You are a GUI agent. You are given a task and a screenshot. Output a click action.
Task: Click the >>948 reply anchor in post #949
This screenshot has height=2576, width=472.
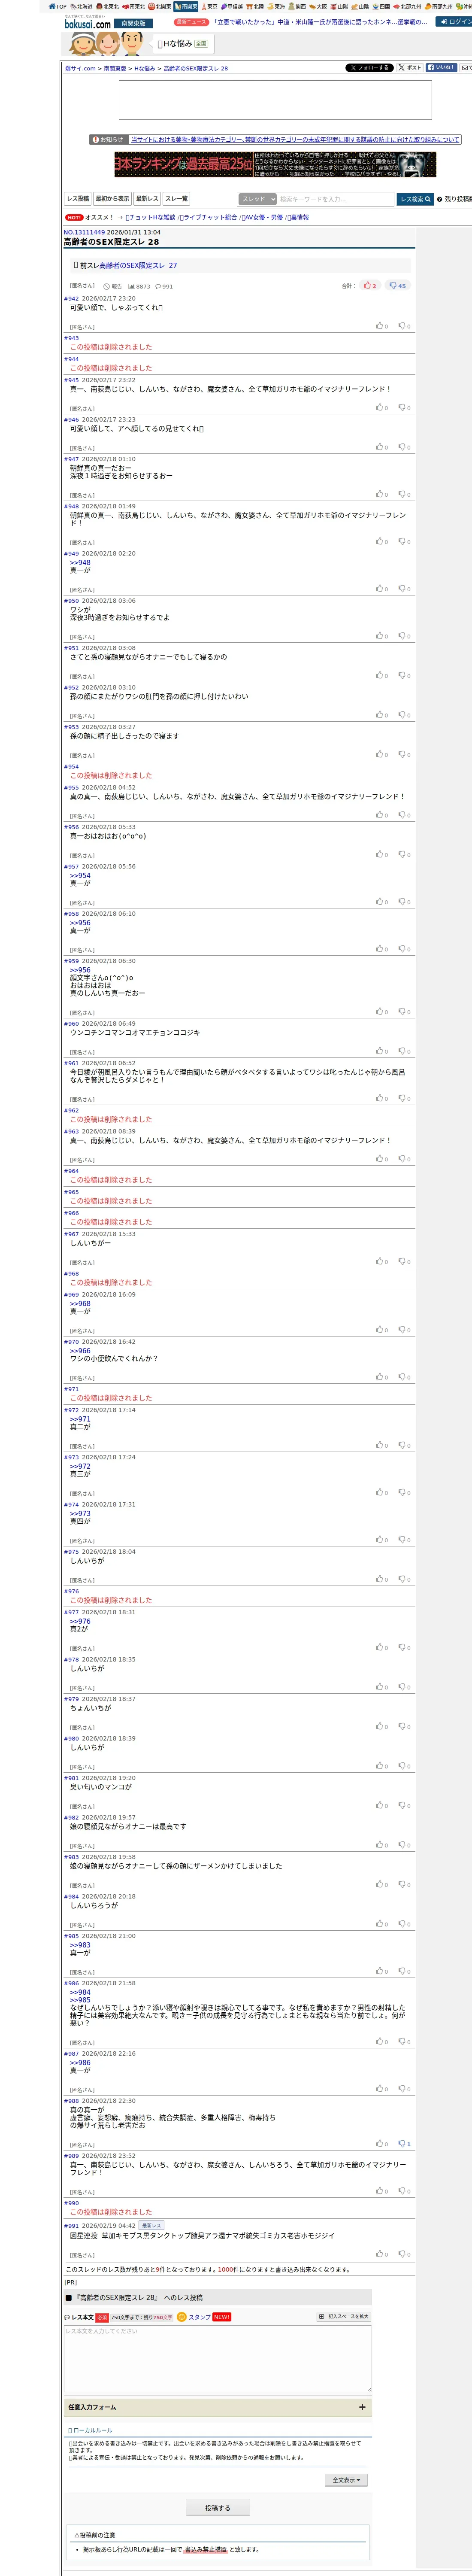(x=80, y=563)
